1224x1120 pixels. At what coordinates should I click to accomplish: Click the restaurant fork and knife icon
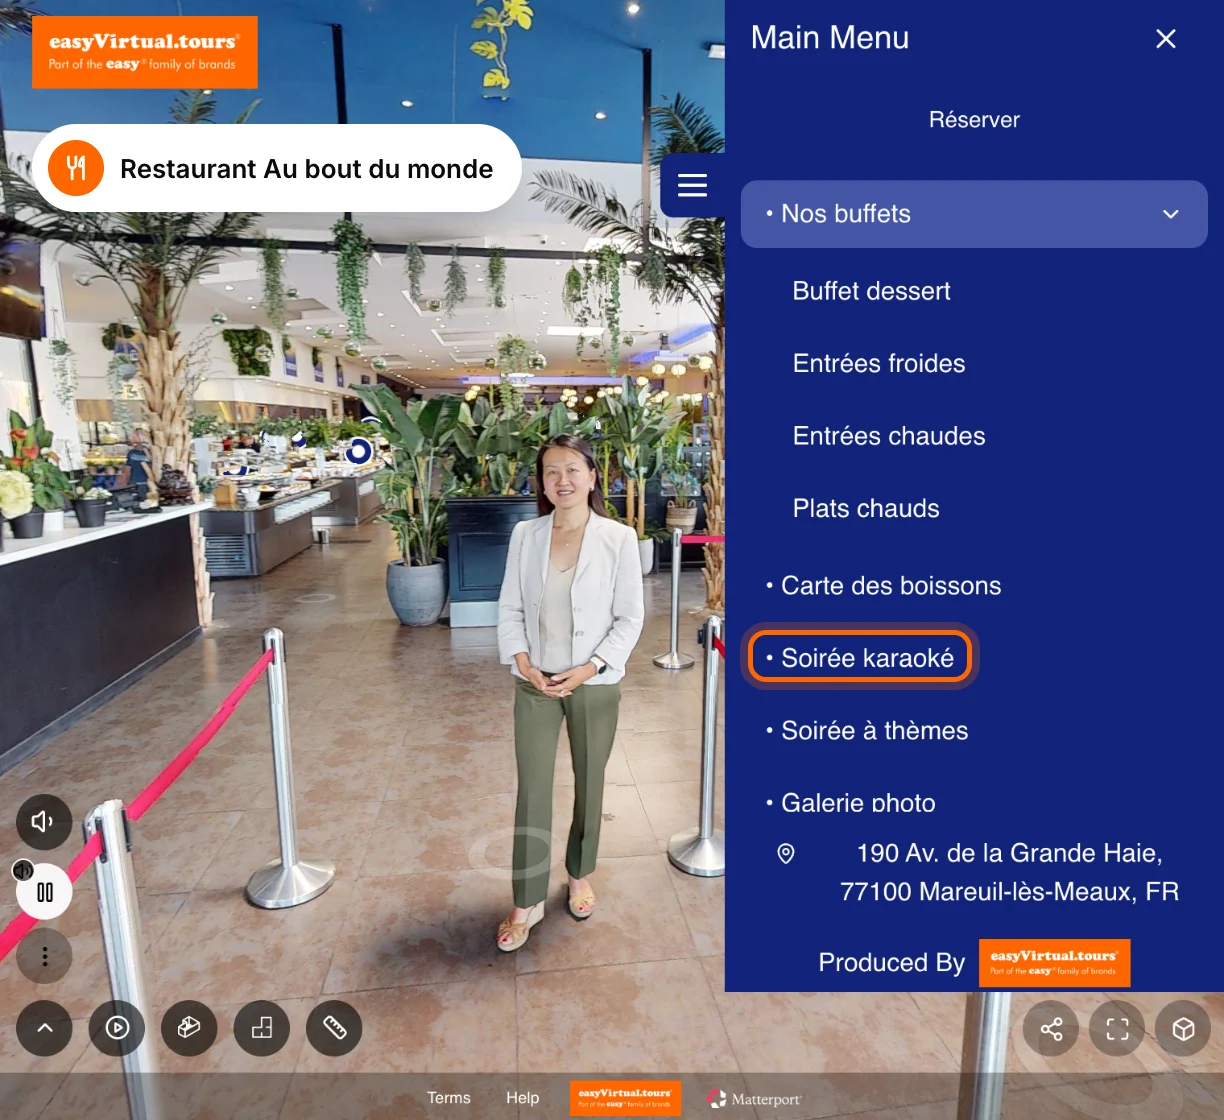tap(76, 168)
